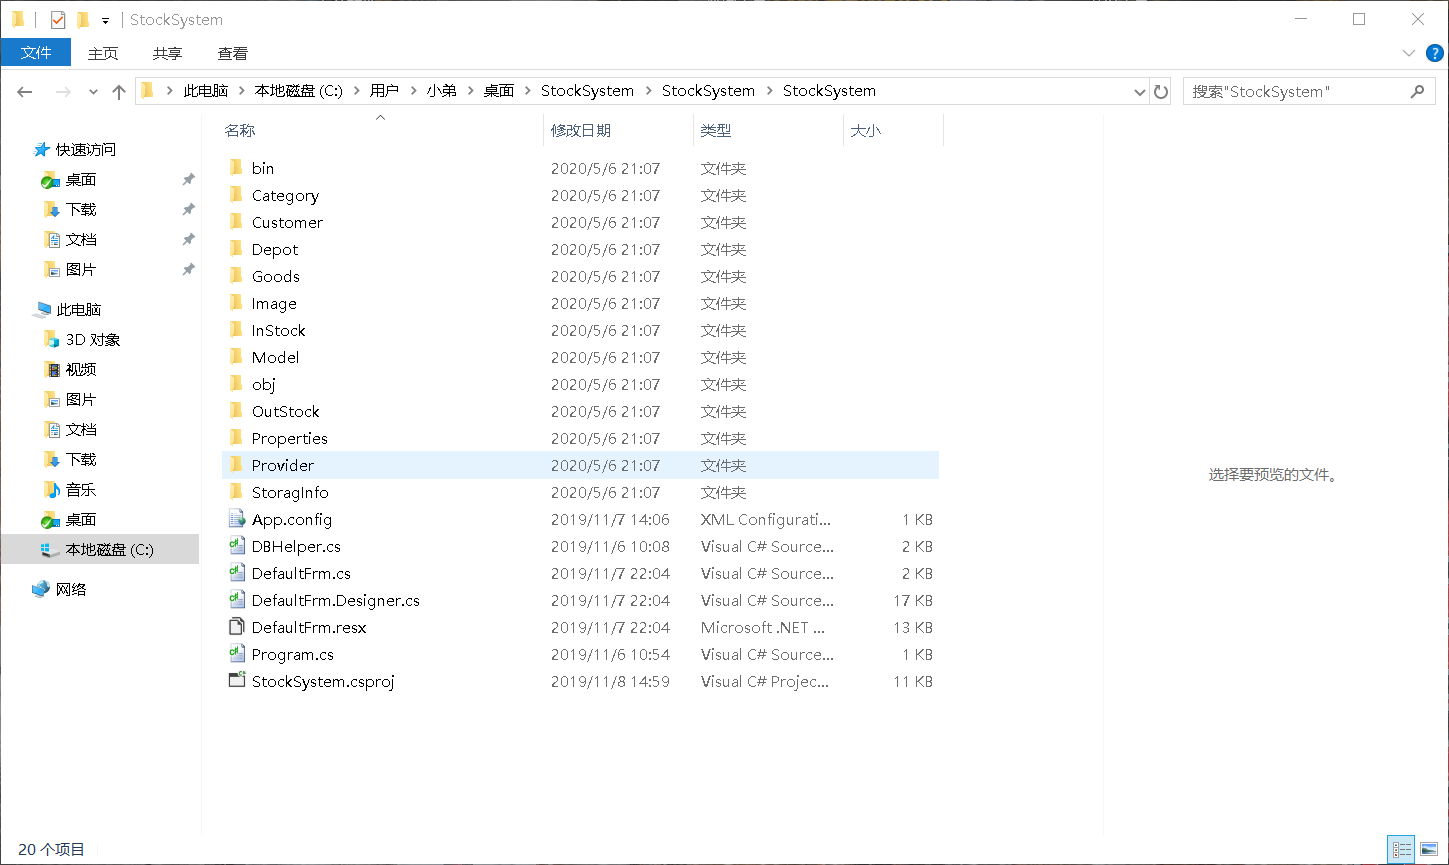Select the OutStock folder icon

236,411
